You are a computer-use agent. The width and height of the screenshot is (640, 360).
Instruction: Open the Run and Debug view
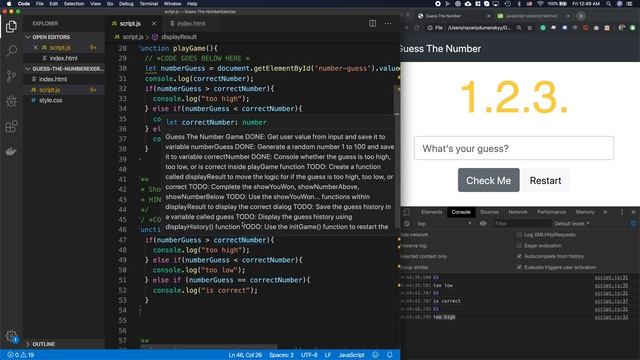[x=11, y=101]
